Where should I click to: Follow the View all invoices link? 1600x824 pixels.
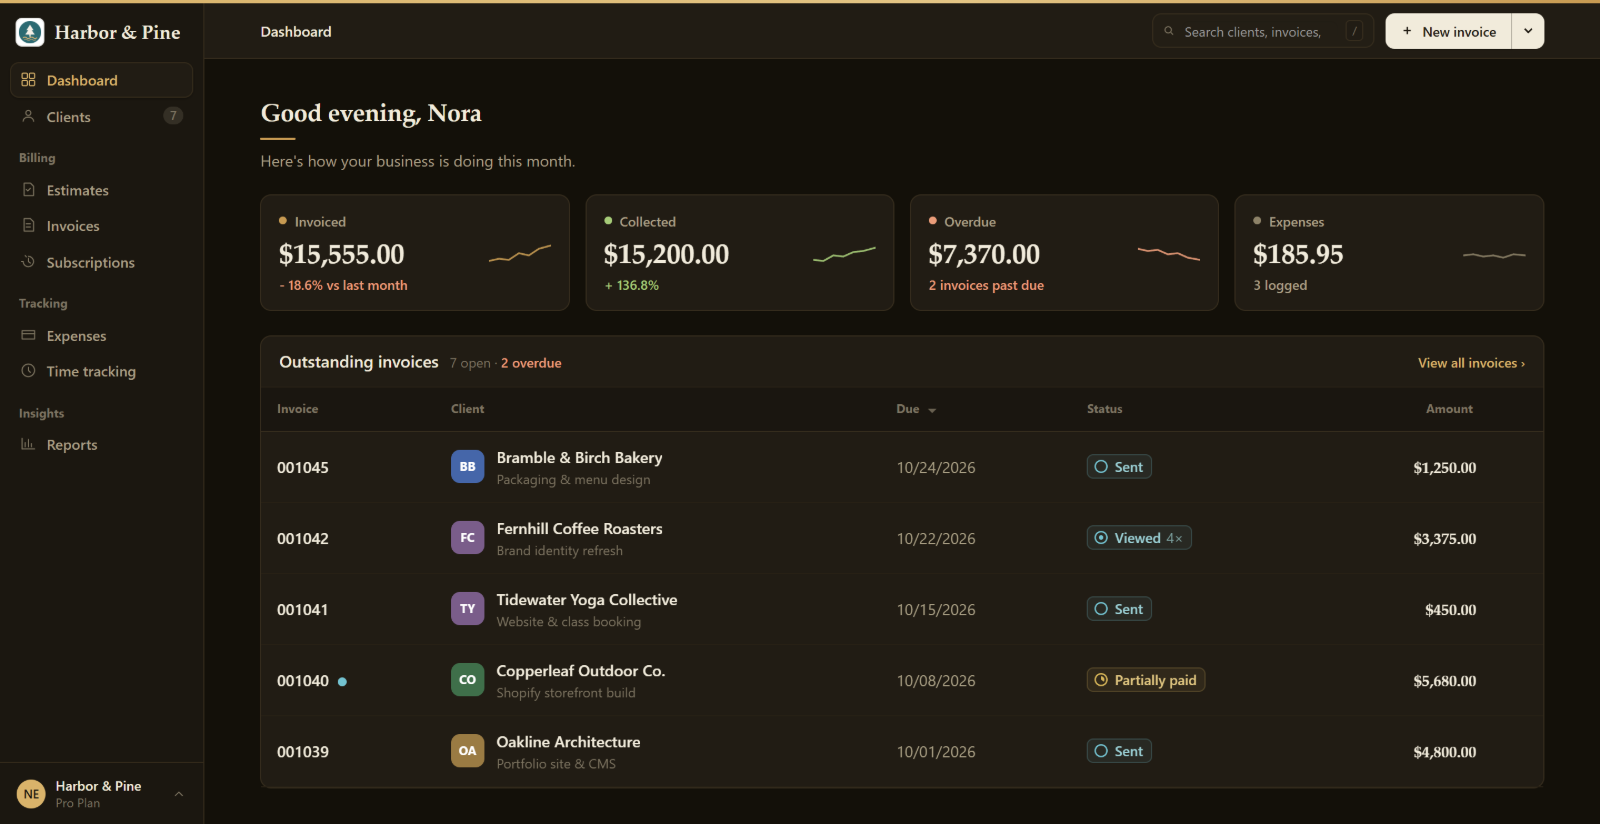click(1471, 363)
